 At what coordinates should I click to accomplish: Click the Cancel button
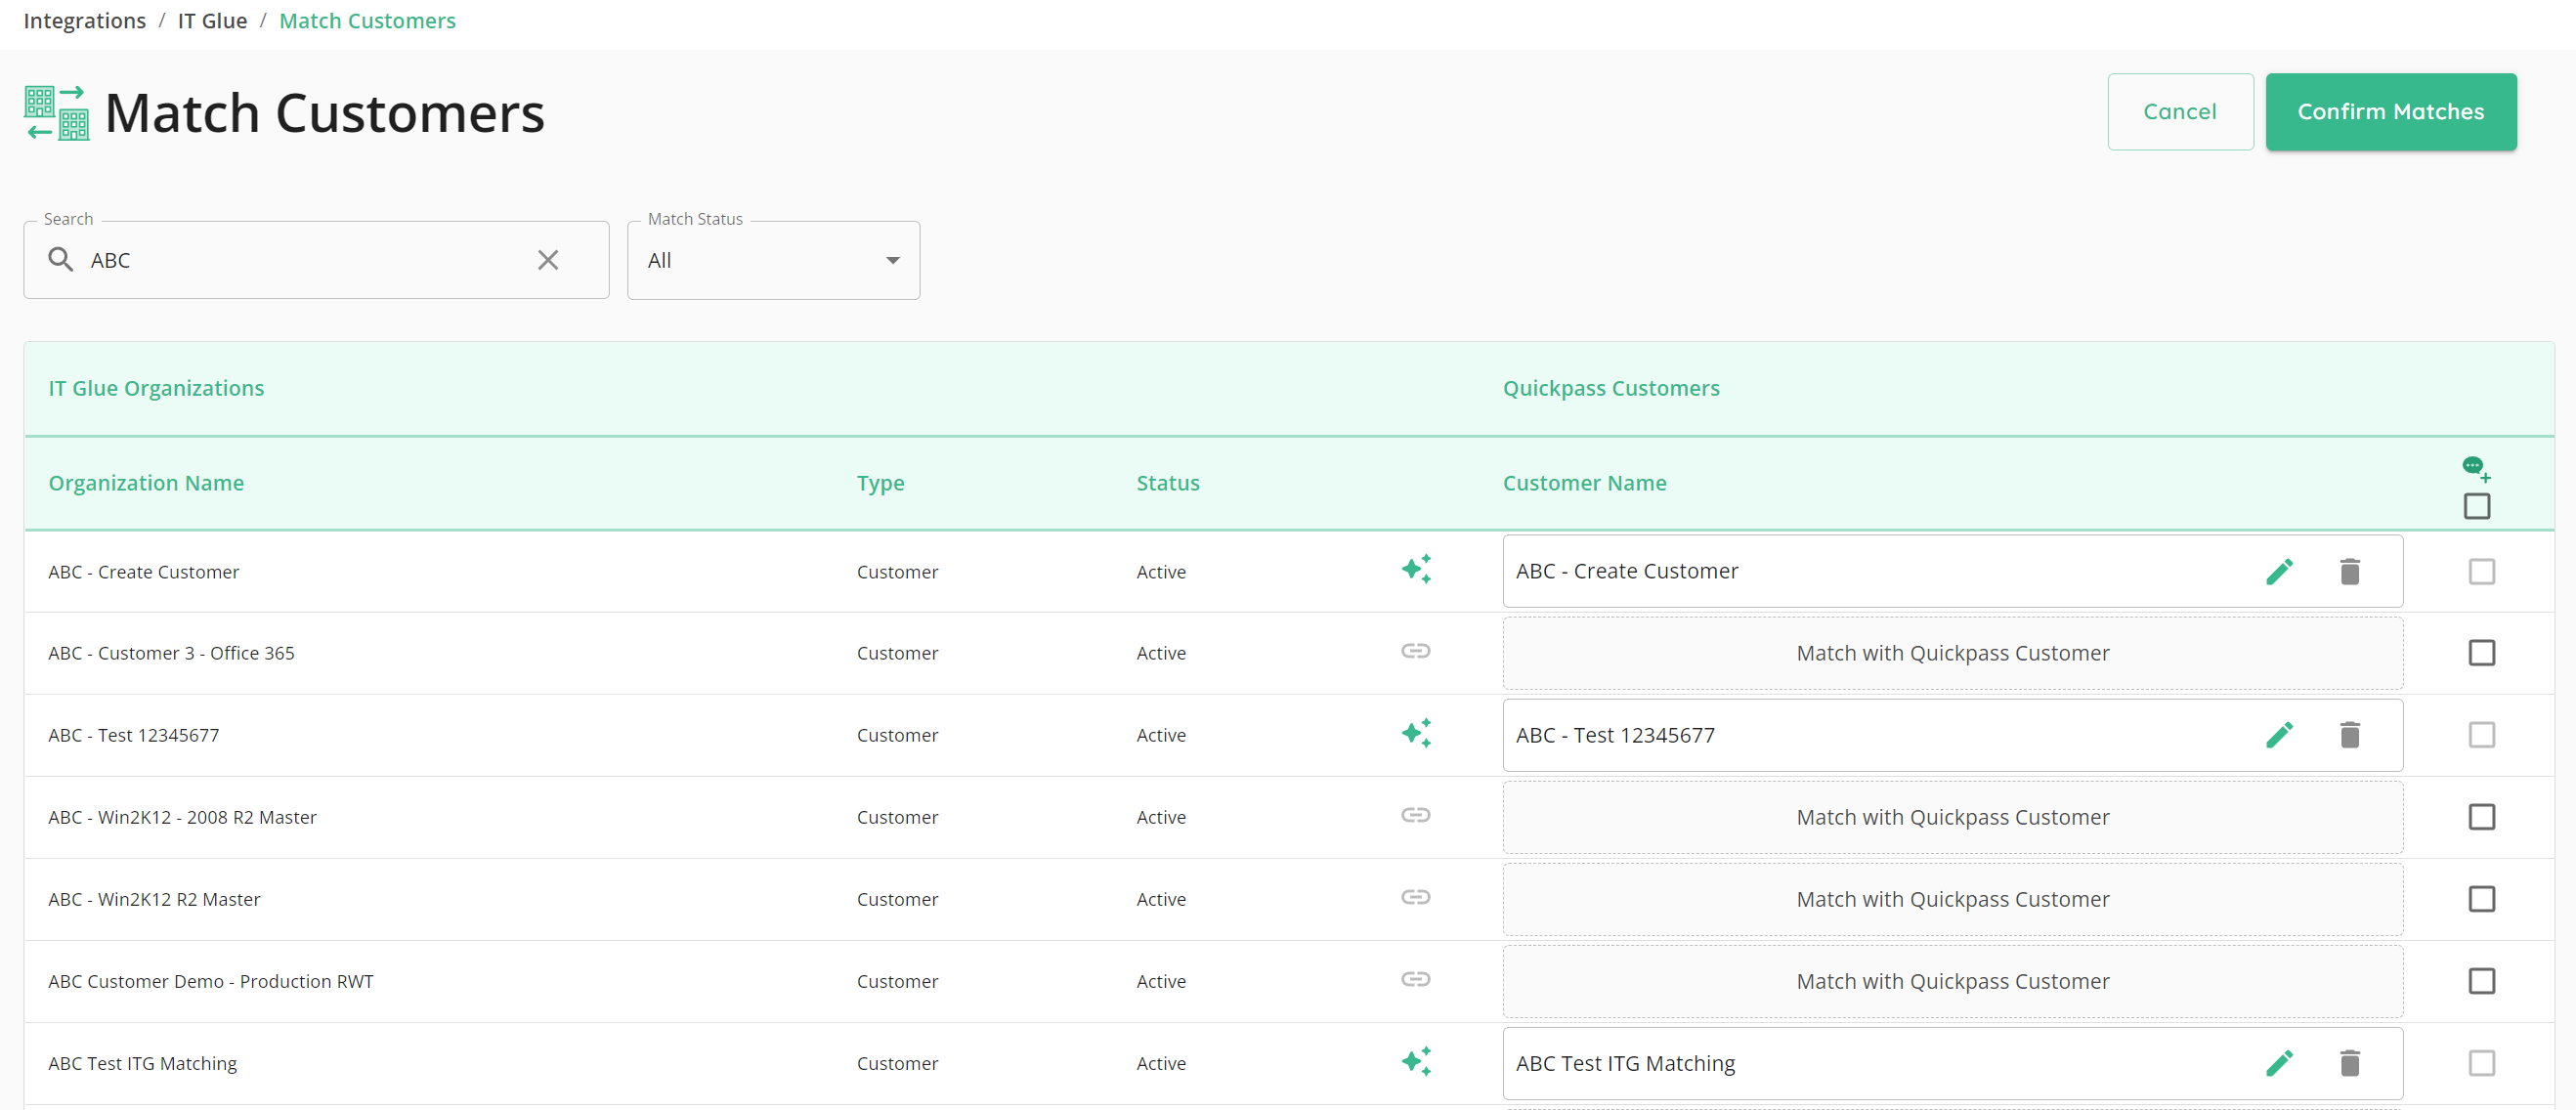[2180, 112]
